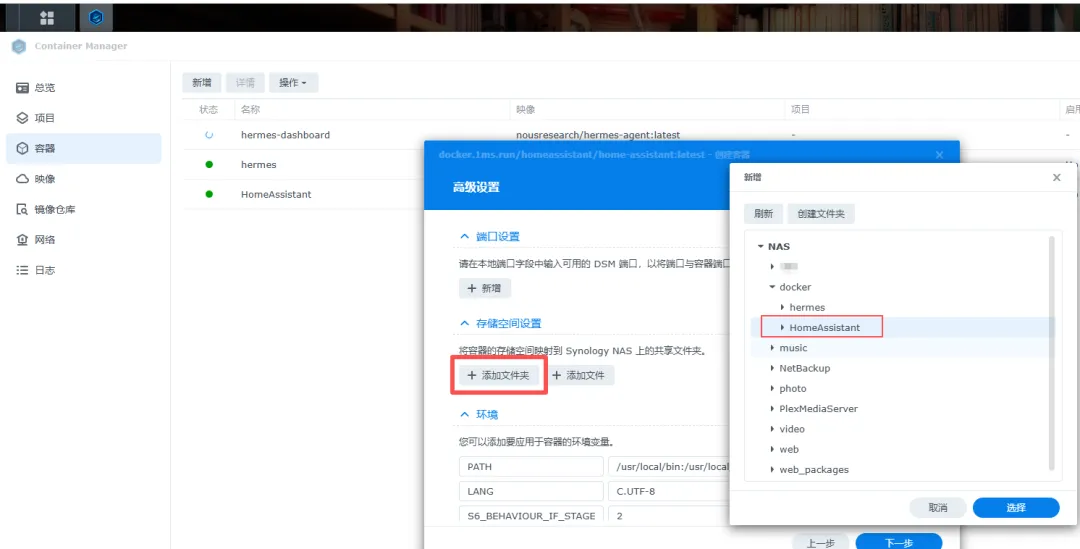This screenshot has height=549, width=1080.
Task: Click the 名称 column header
Action: point(251,110)
